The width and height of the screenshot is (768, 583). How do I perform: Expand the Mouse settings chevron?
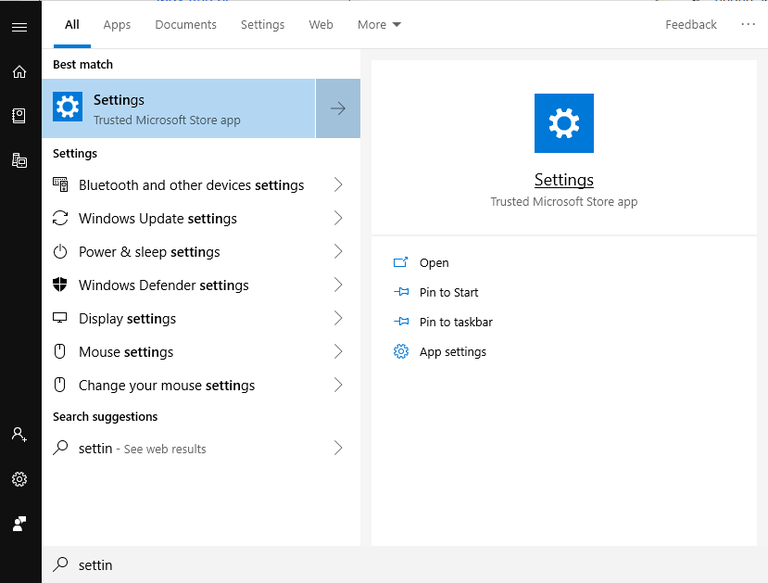(x=338, y=351)
